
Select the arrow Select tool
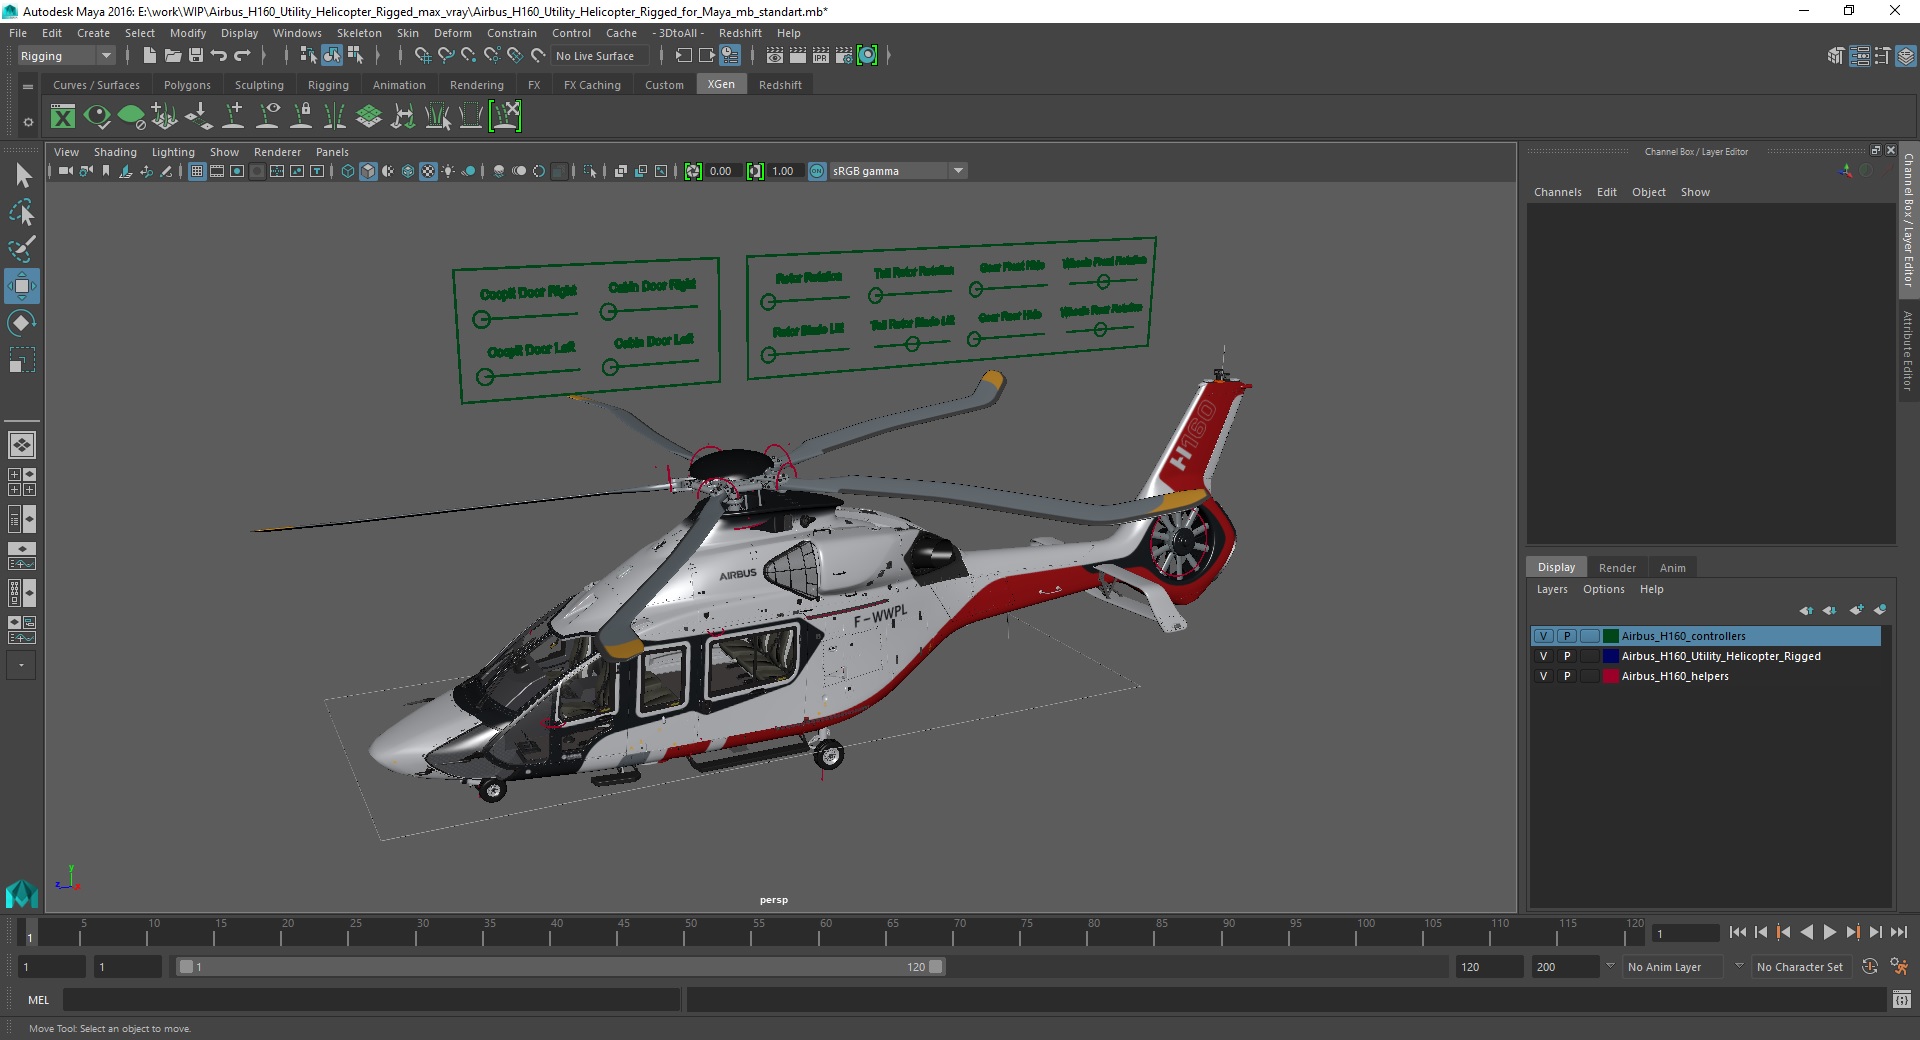click(22, 176)
